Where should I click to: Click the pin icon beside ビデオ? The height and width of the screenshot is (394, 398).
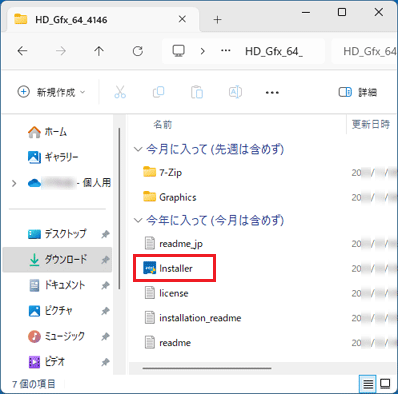[105, 362]
